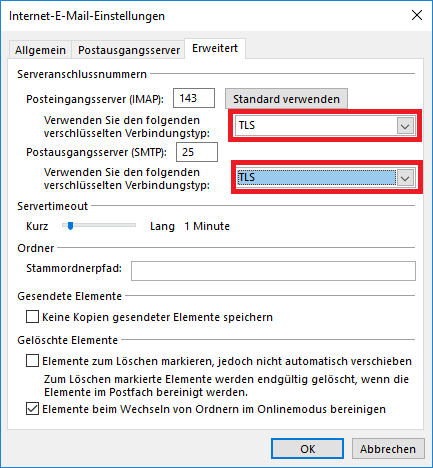
Task: Close the Internet-E-Mail-Einstellungen dialog
Action: pos(417,15)
